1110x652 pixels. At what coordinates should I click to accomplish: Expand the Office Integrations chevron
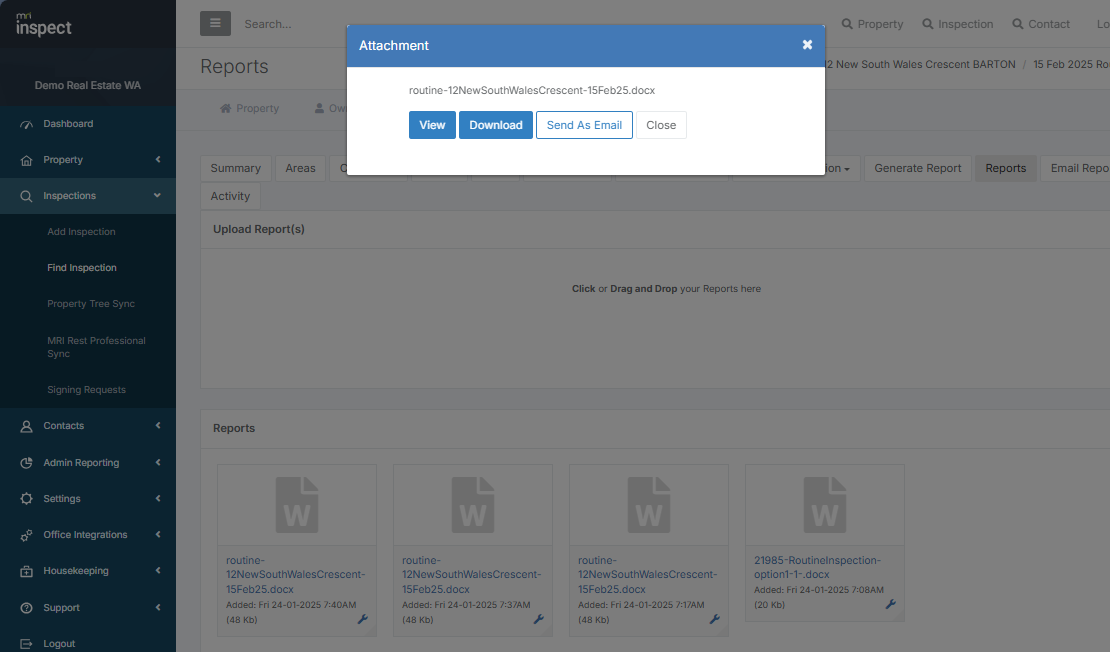click(x=158, y=534)
